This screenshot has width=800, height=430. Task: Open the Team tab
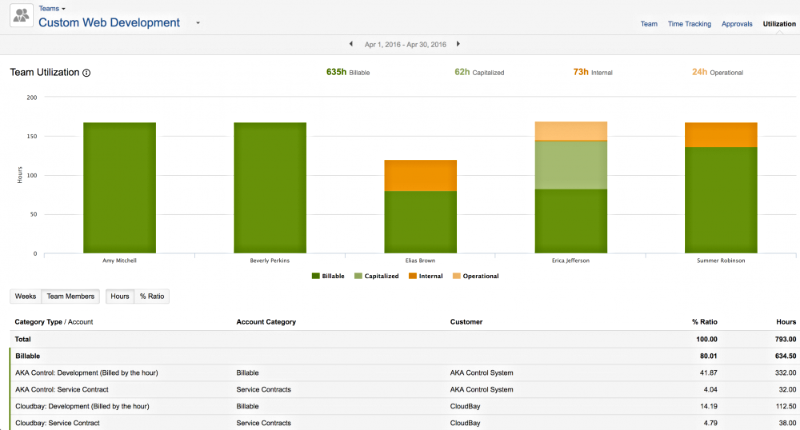tap(648, 23)
